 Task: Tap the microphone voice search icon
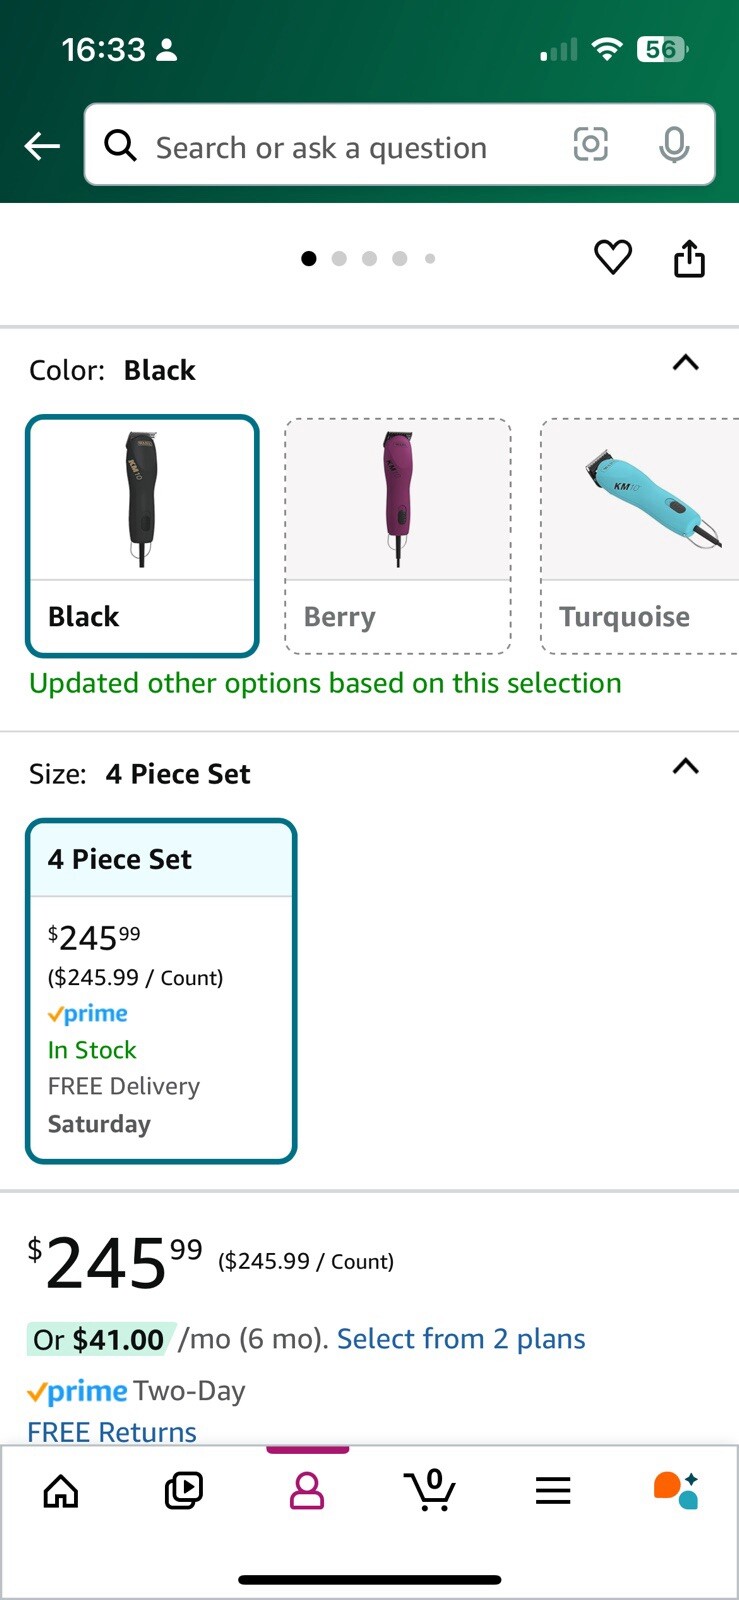coord(674,145)
